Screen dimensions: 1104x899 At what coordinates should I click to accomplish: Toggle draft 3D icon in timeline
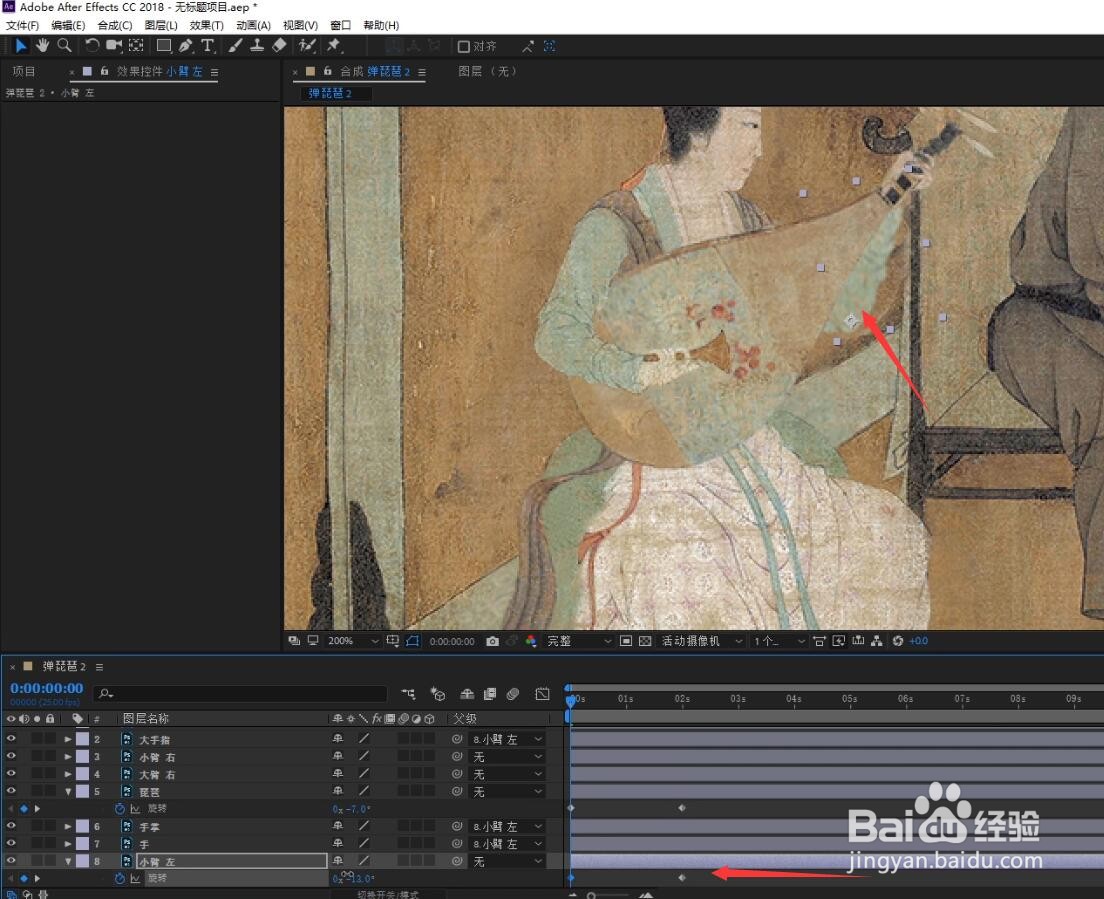[x=437, y=693]
